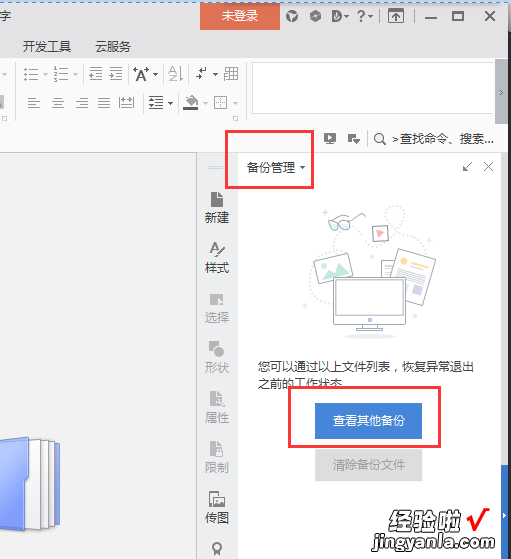Click the ribbon-badge icon below 传图
The image size is (511, 559).
[217, 549]
